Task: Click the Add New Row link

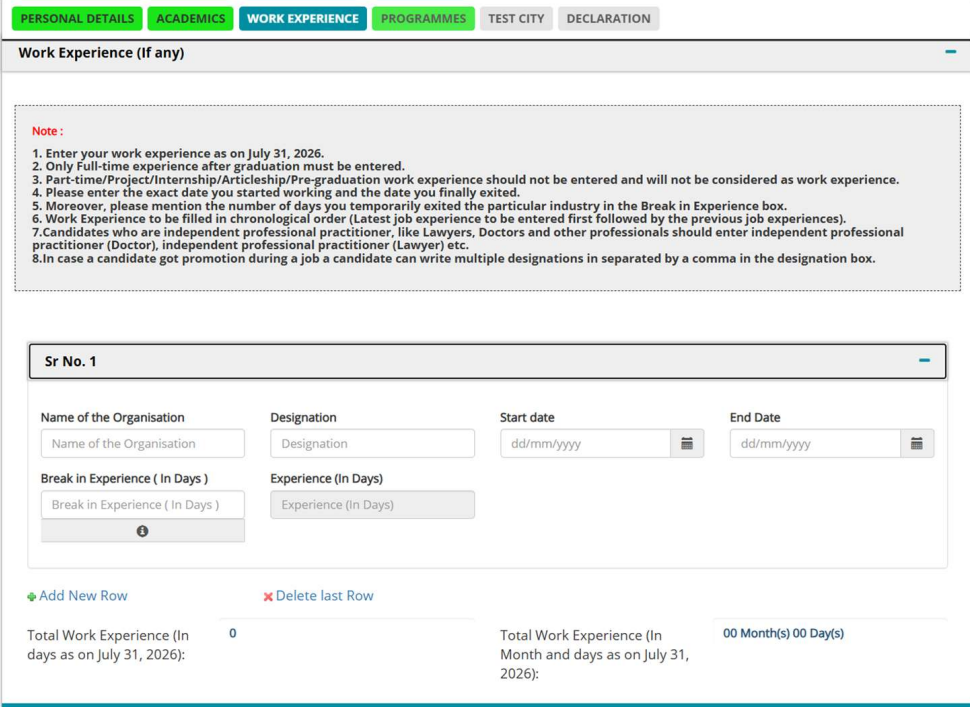Action: click(x=83, y=596)
